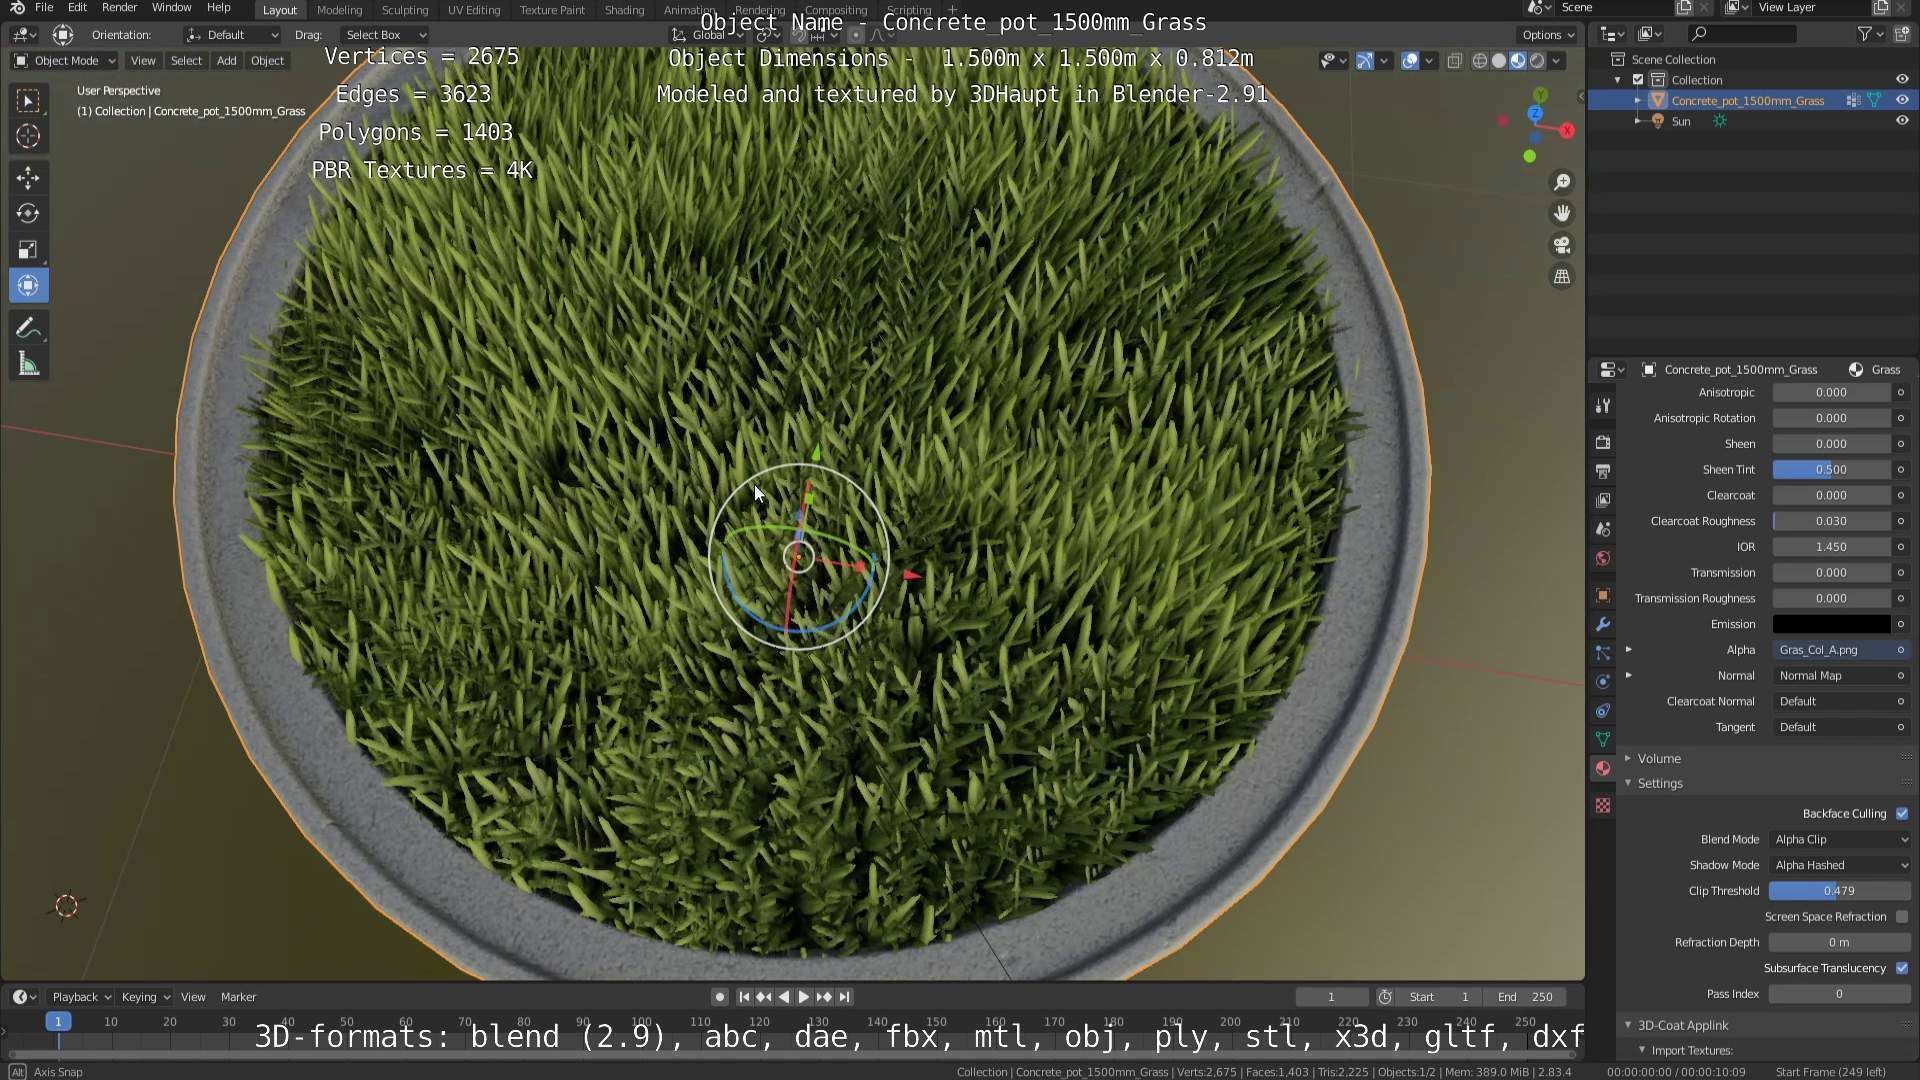Enable Screen Space Refraction checkbox
The image size is (1920, 1080).
tap(1902, 917)
